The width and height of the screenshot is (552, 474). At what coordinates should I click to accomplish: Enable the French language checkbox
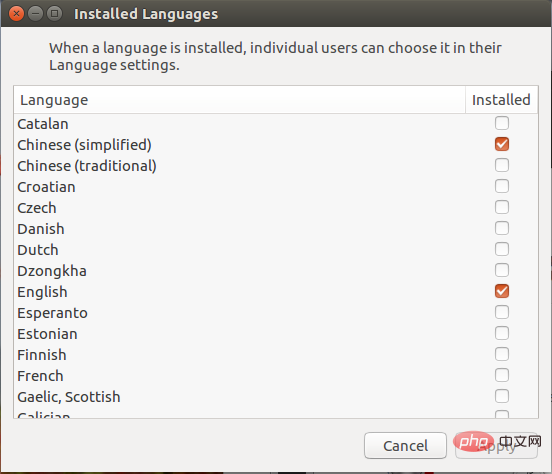[x=502, y=375]
